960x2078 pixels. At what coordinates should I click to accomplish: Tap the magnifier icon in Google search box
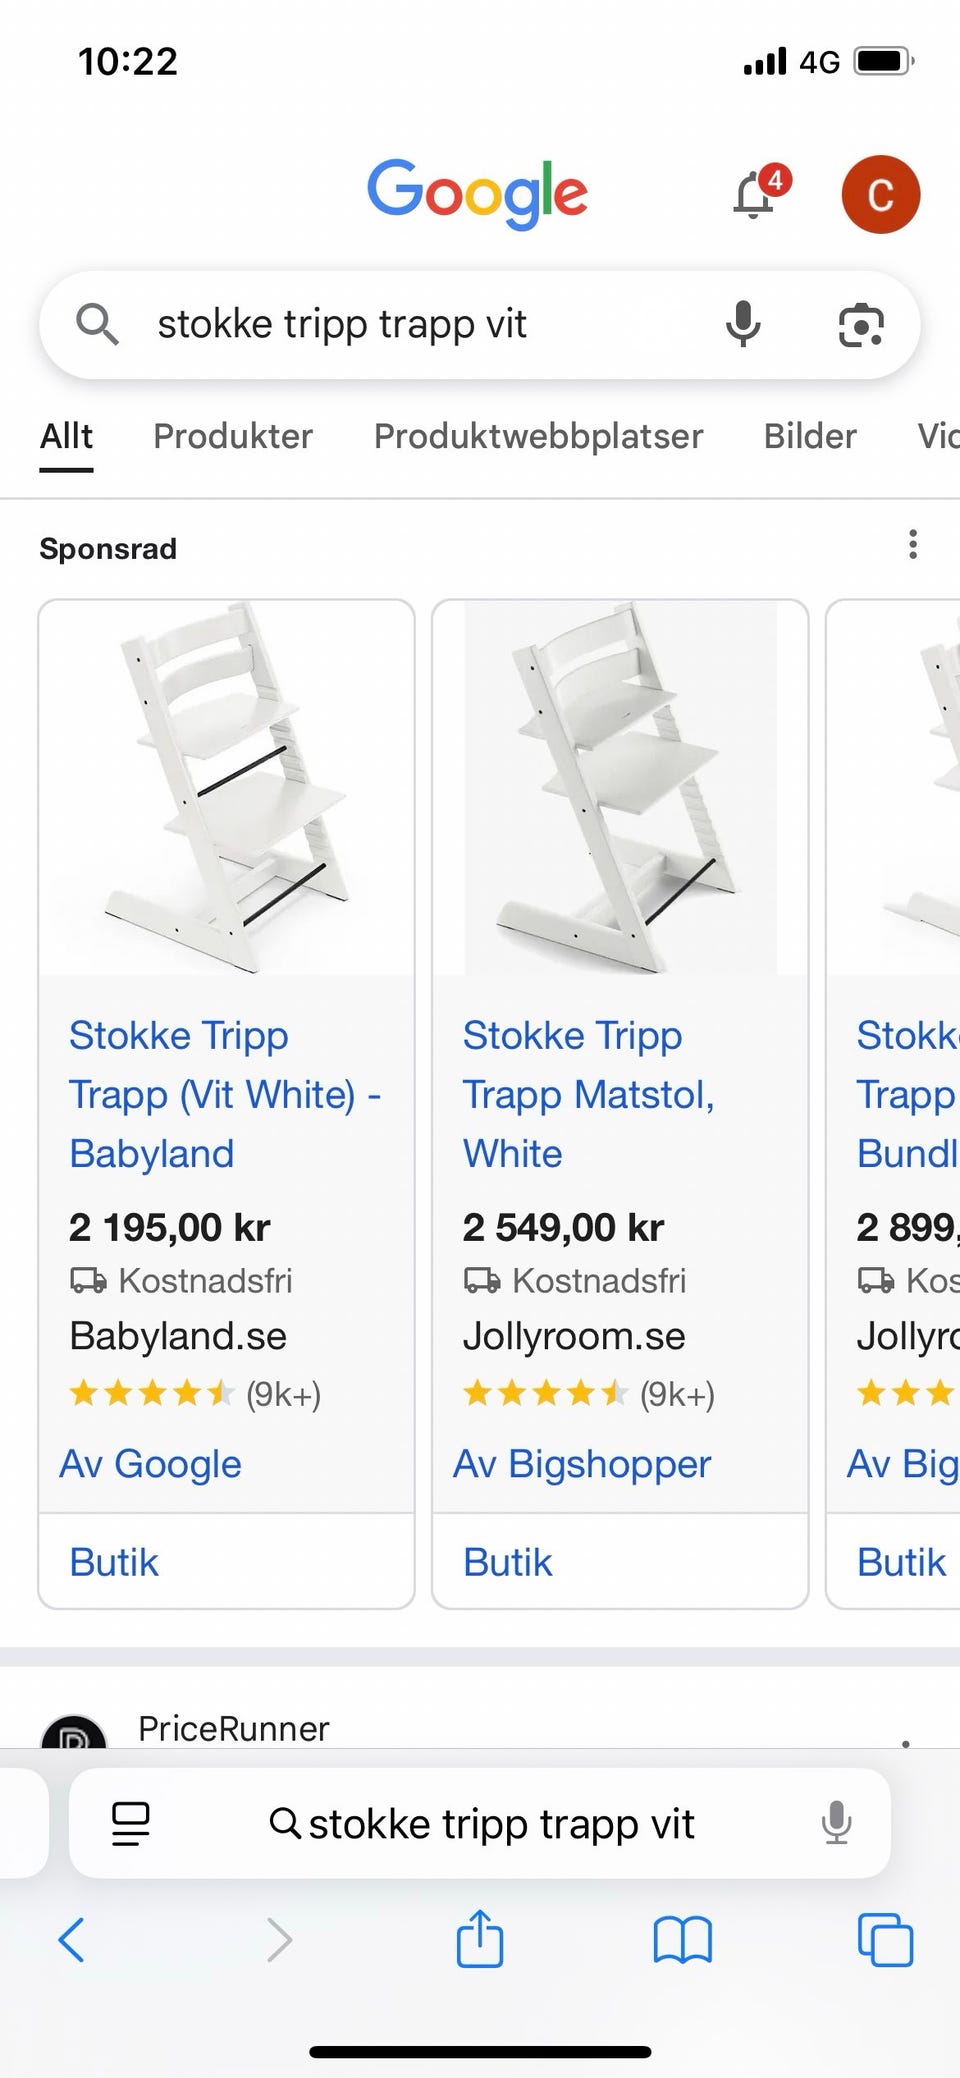tap(97, 325)
